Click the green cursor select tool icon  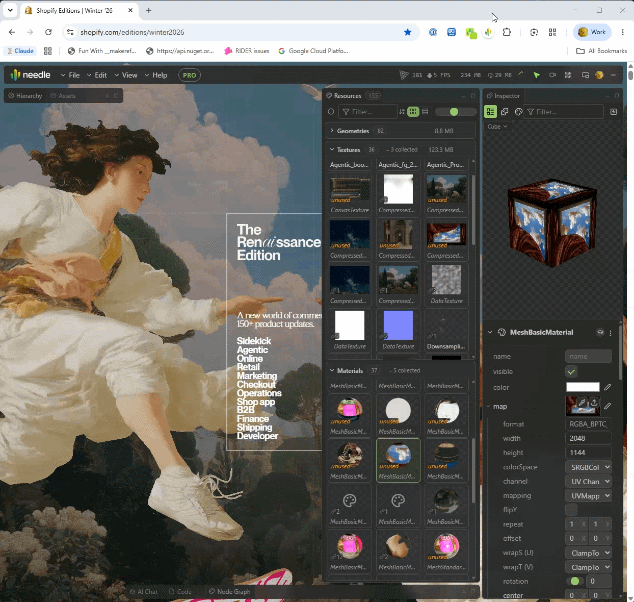[536, 75]
